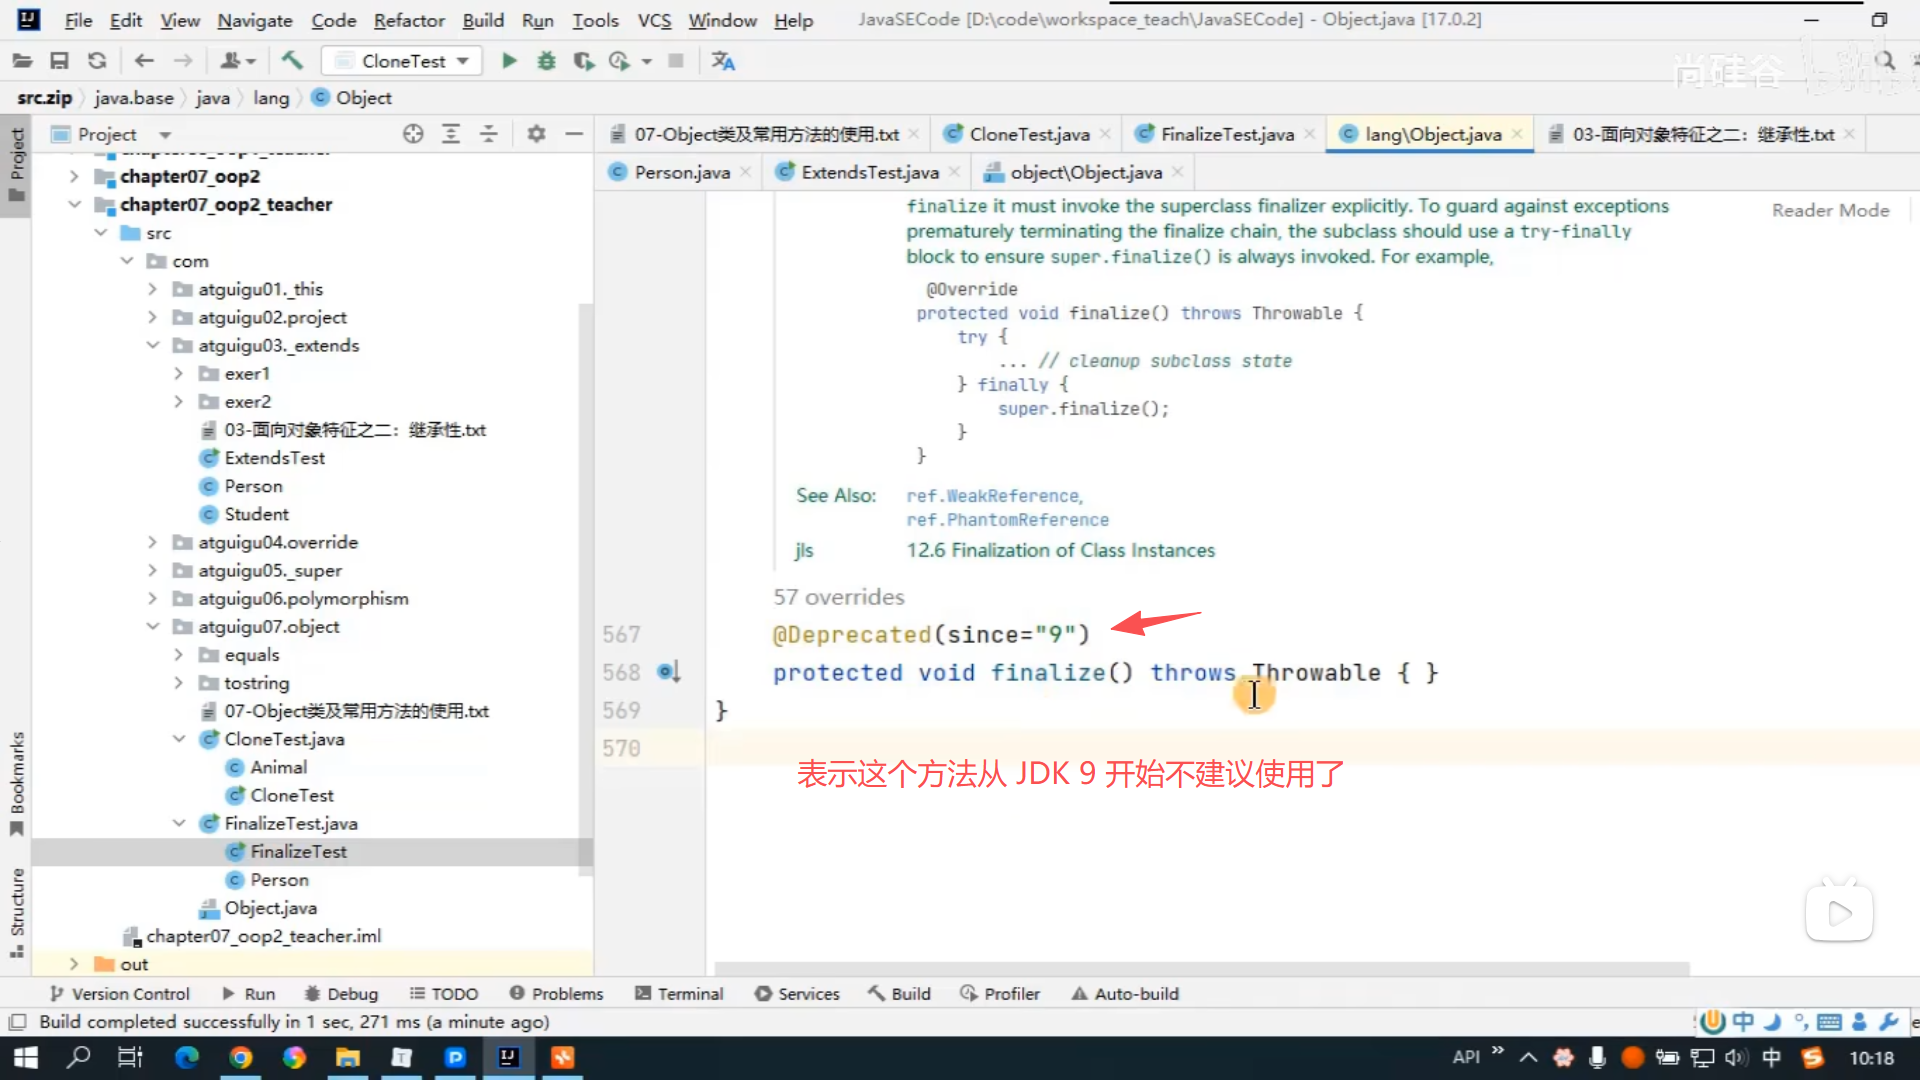This screenshot has height=1080, width=1920.
Task: Click the green Run button
Action: [509, 61]
